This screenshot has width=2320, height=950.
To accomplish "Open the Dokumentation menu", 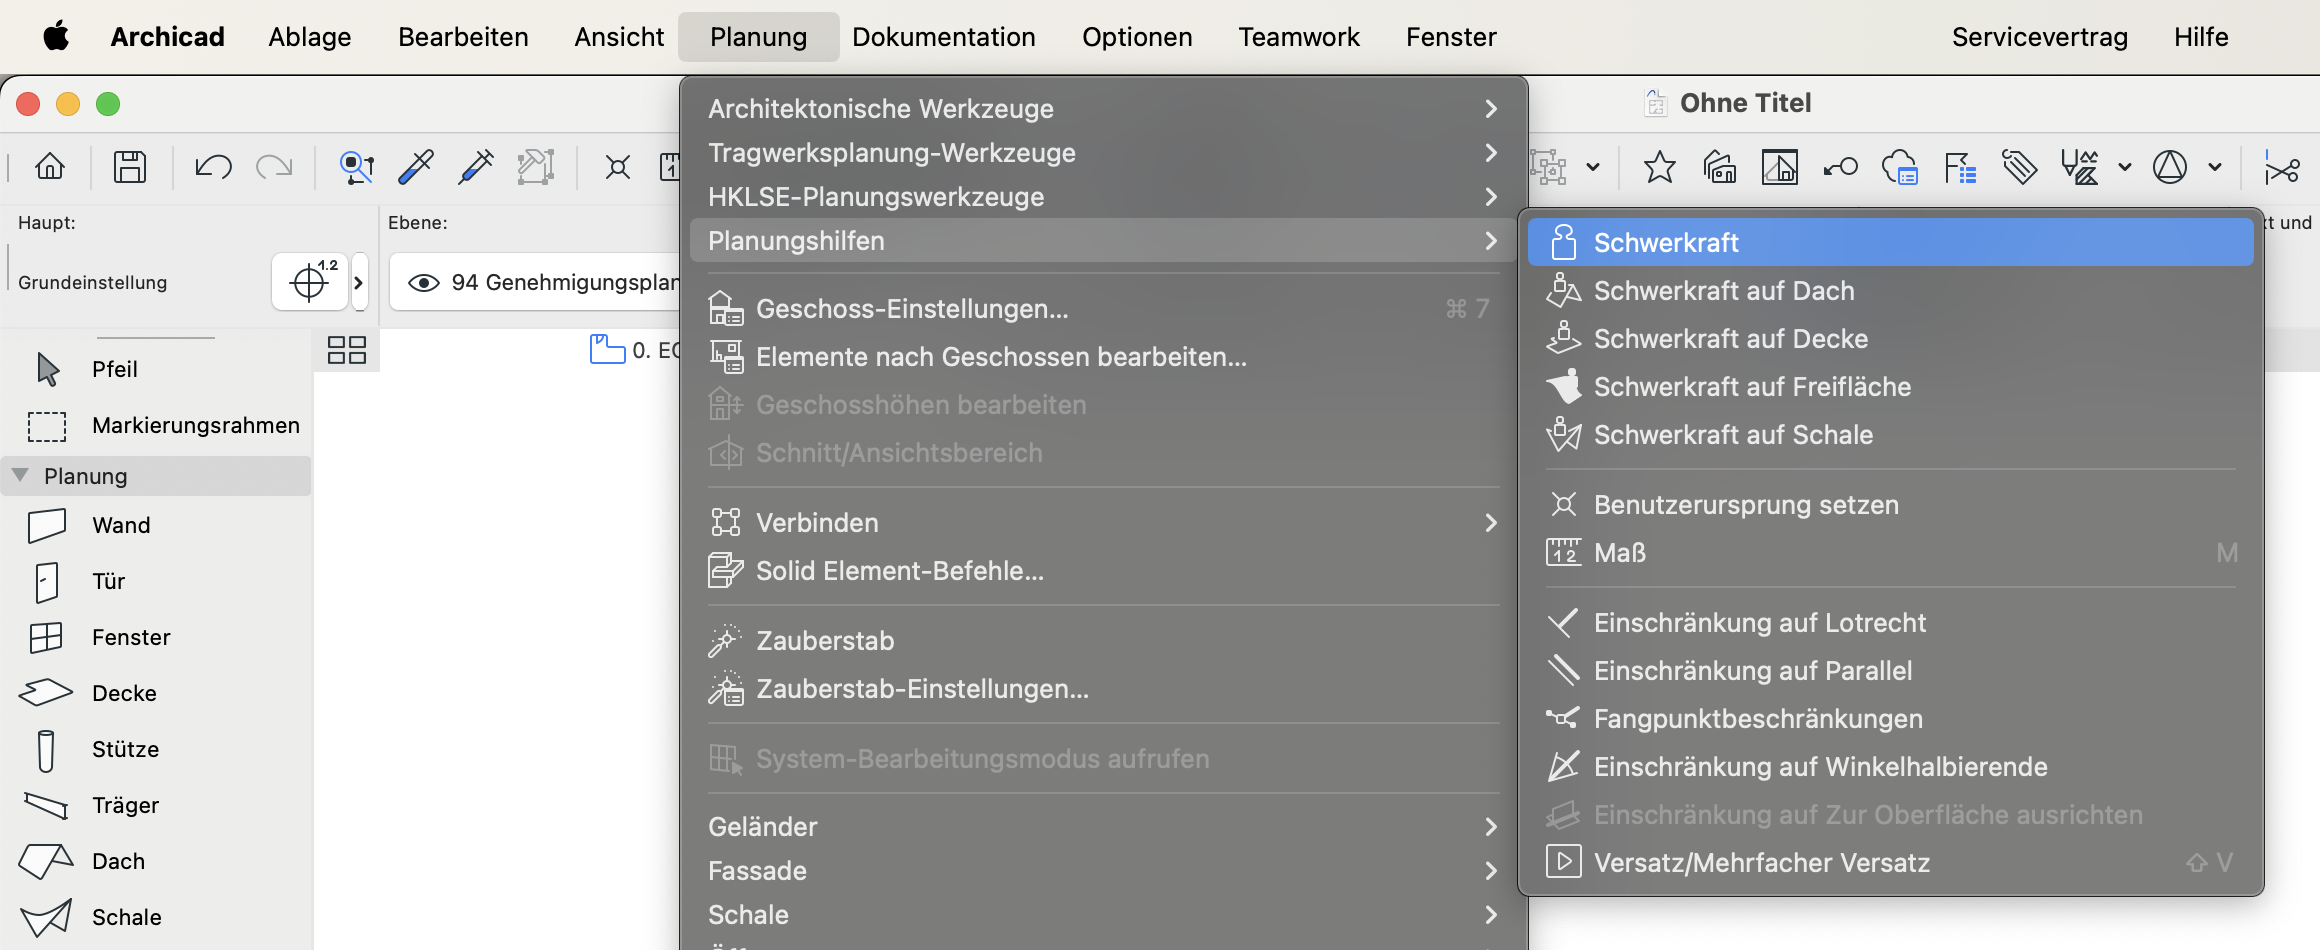I will [x=943, y=37].
